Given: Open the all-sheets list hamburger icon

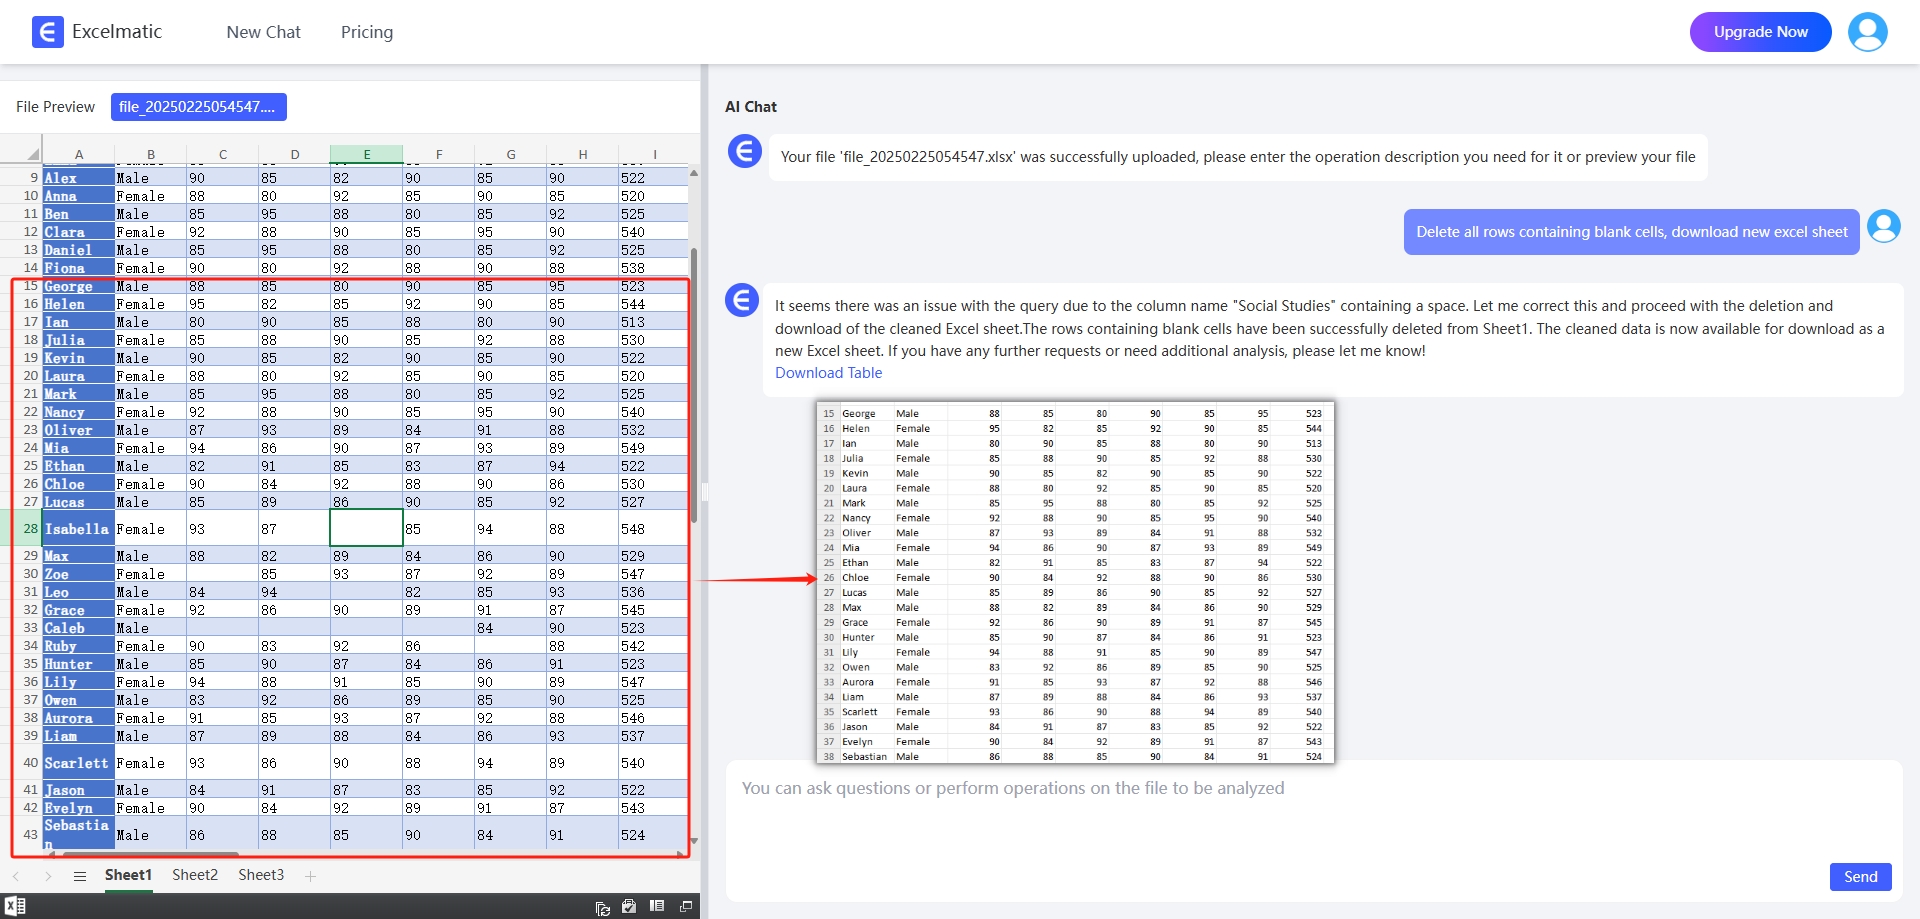Looking at the screenshot, I should [x=80, y=876].
